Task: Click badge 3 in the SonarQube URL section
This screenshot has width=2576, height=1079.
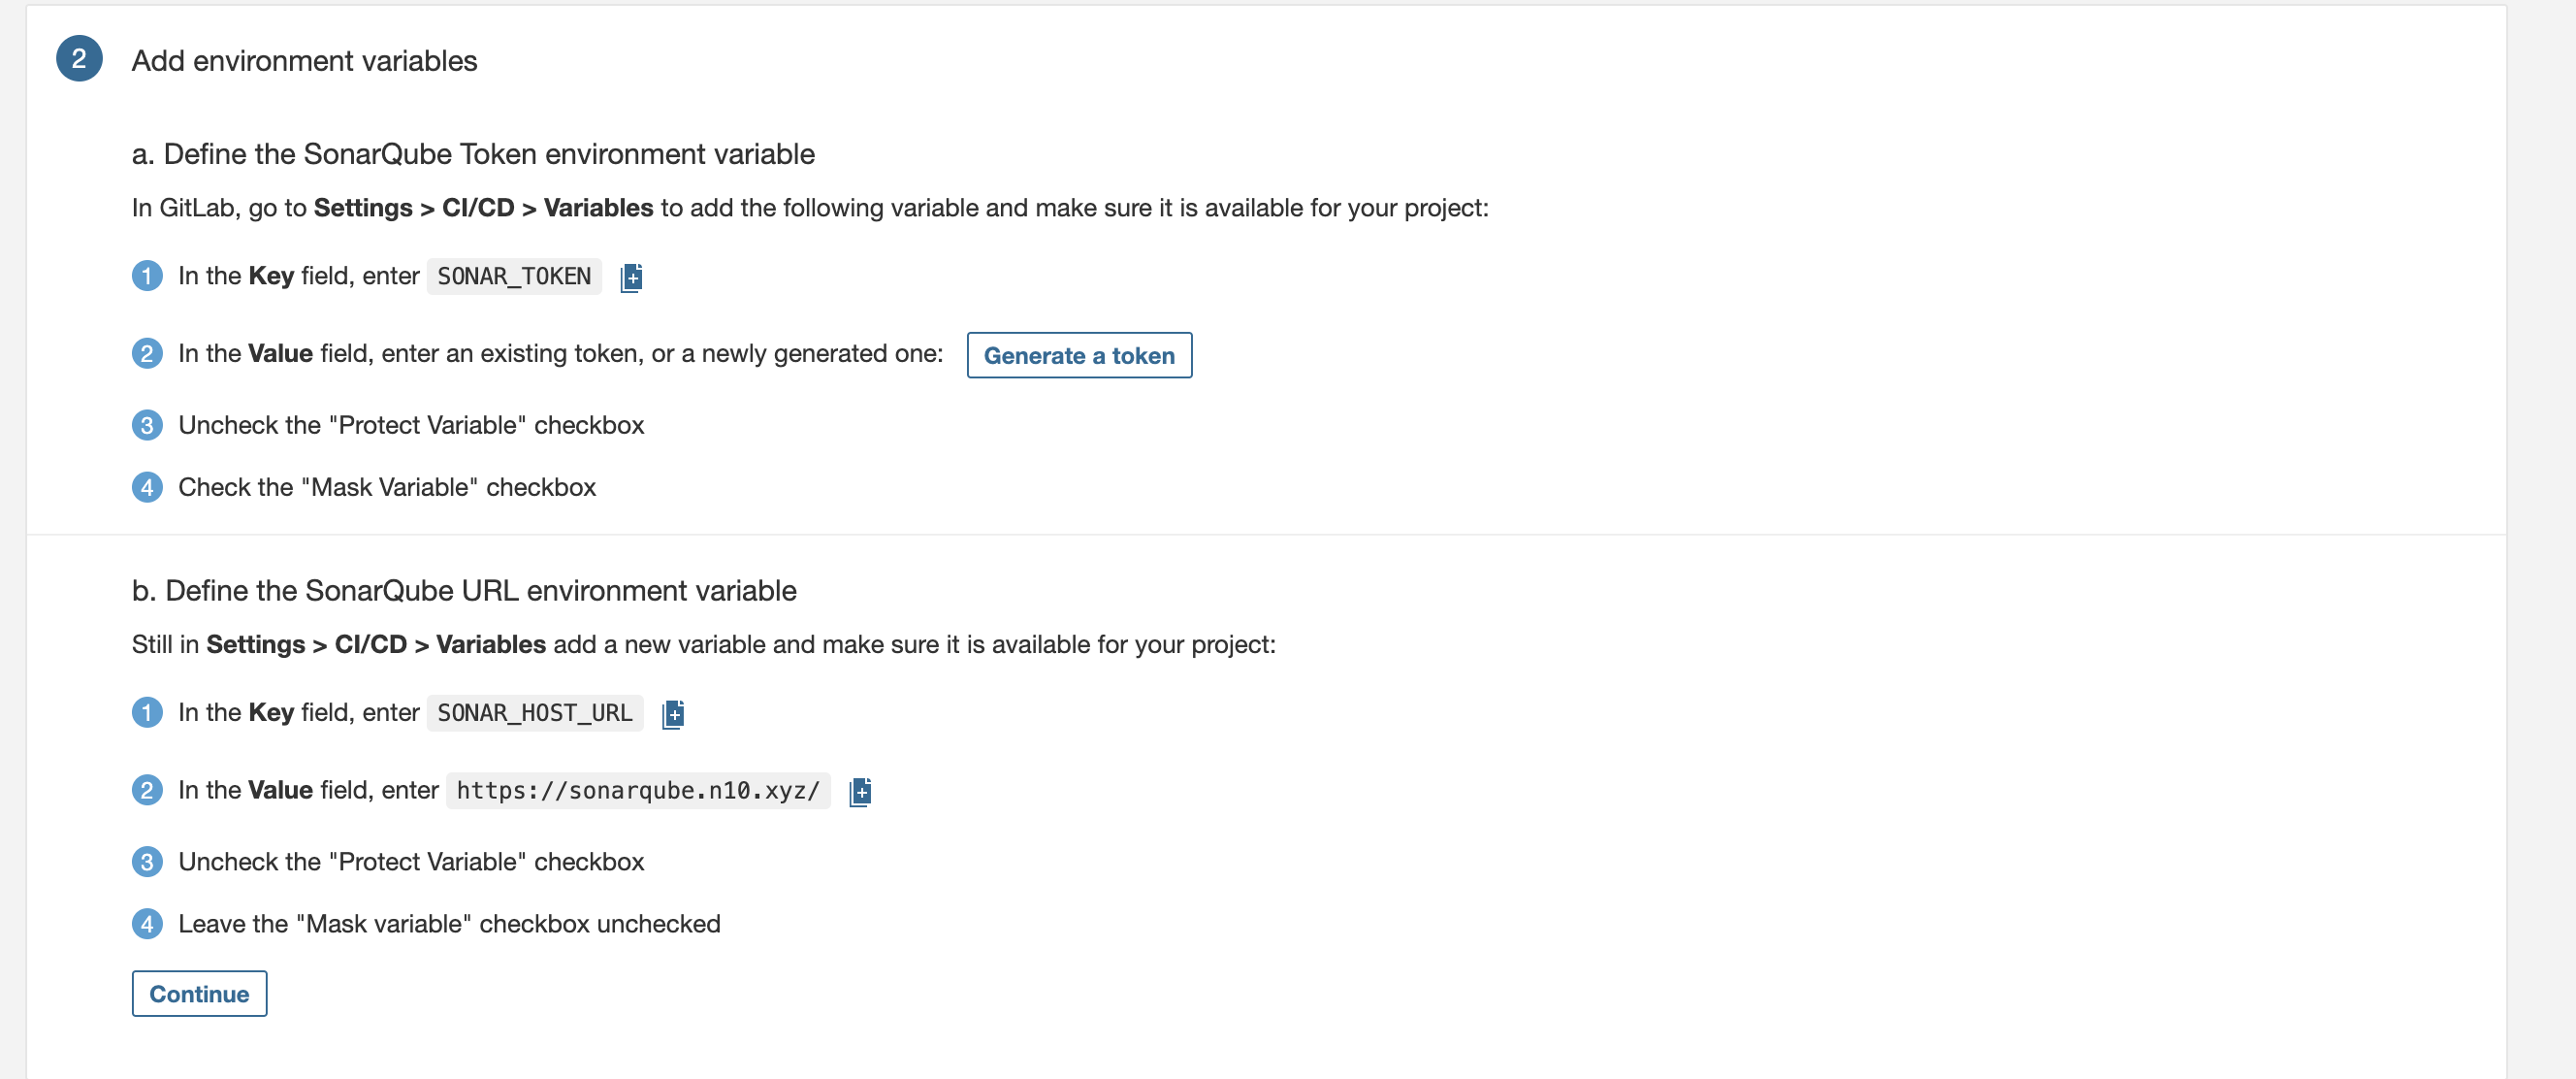Action: point(147,862)
